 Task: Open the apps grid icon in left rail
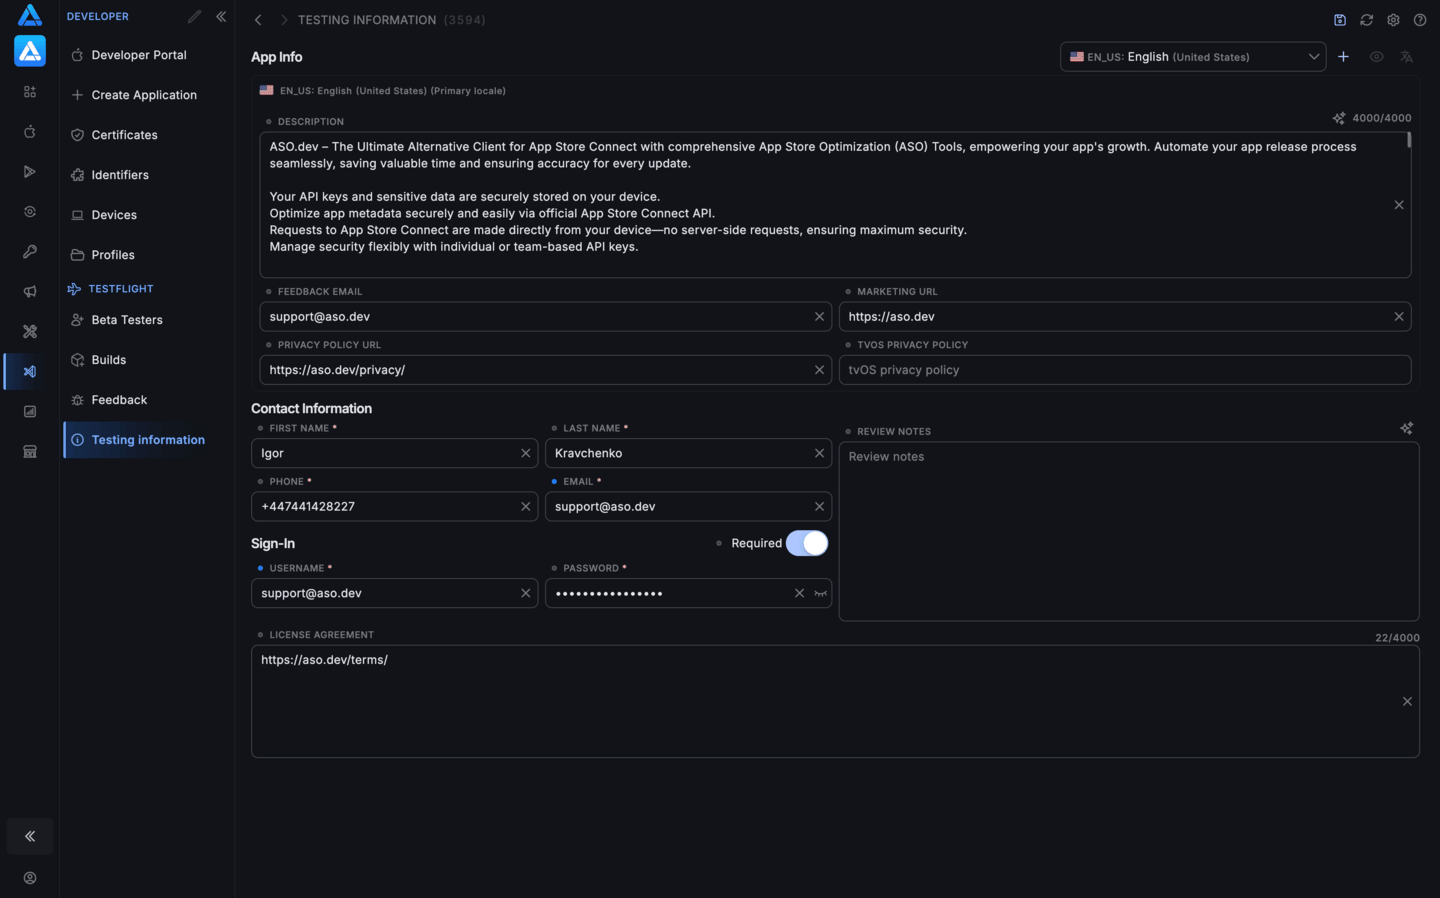[30, 92]
